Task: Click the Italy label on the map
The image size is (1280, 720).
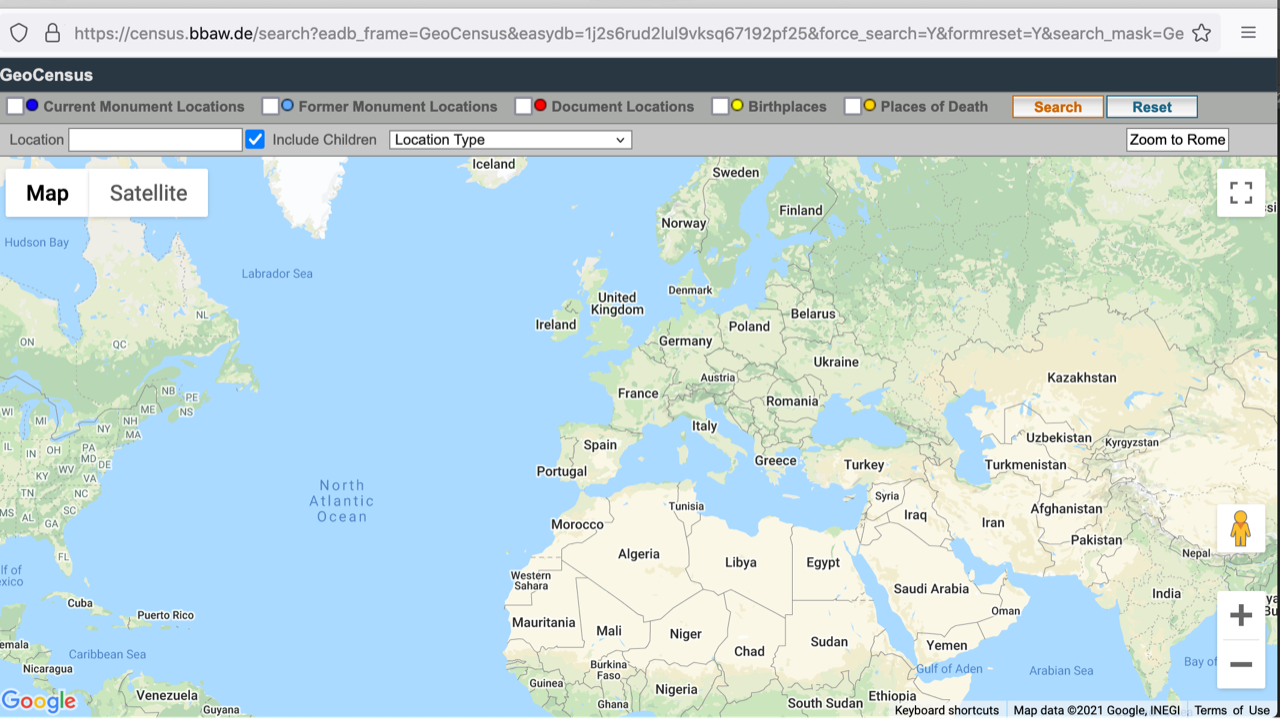Action: click(x=705, y=426)
